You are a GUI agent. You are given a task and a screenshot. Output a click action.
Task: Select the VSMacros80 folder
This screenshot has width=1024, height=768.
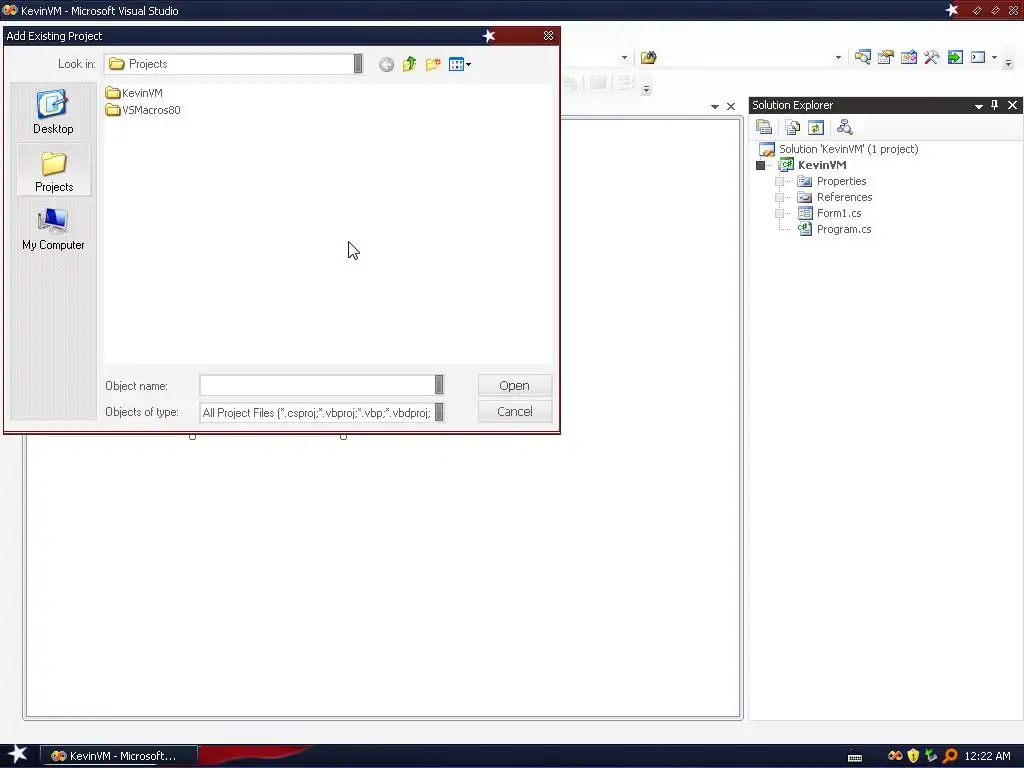143,110
